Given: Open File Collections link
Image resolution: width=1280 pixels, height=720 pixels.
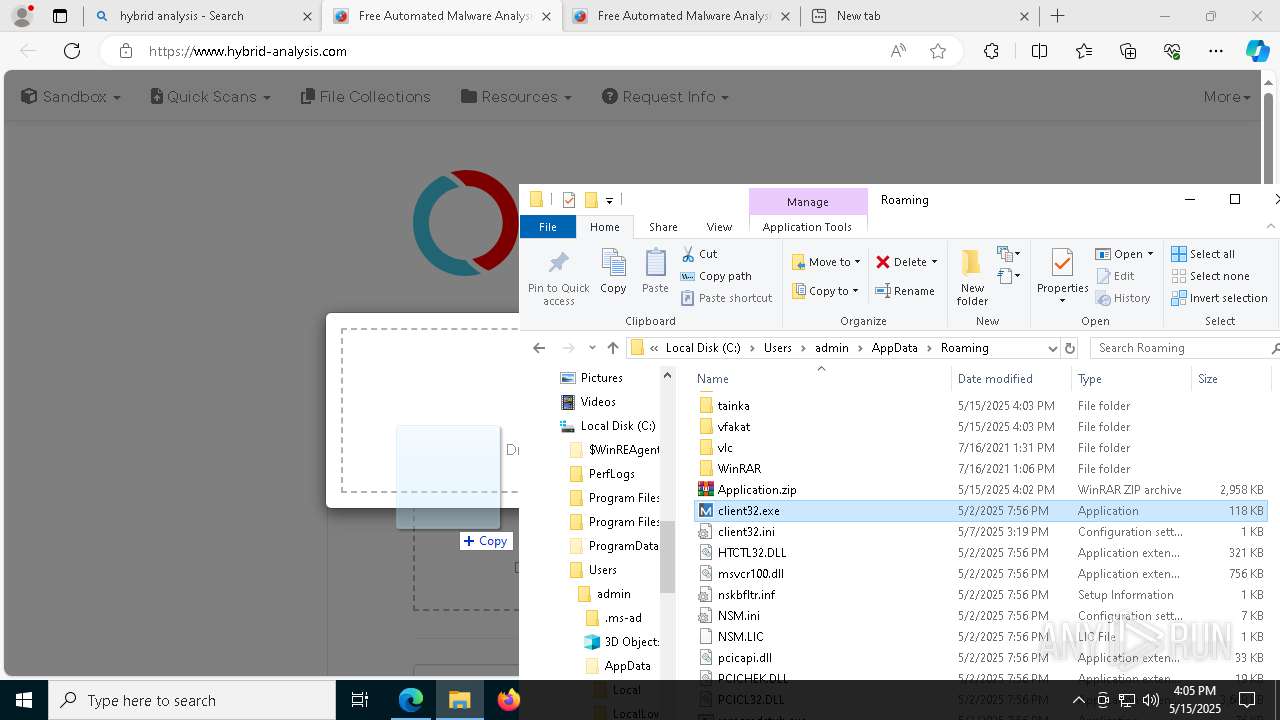Looking at the screenshot, I should [x=365, y=97].
